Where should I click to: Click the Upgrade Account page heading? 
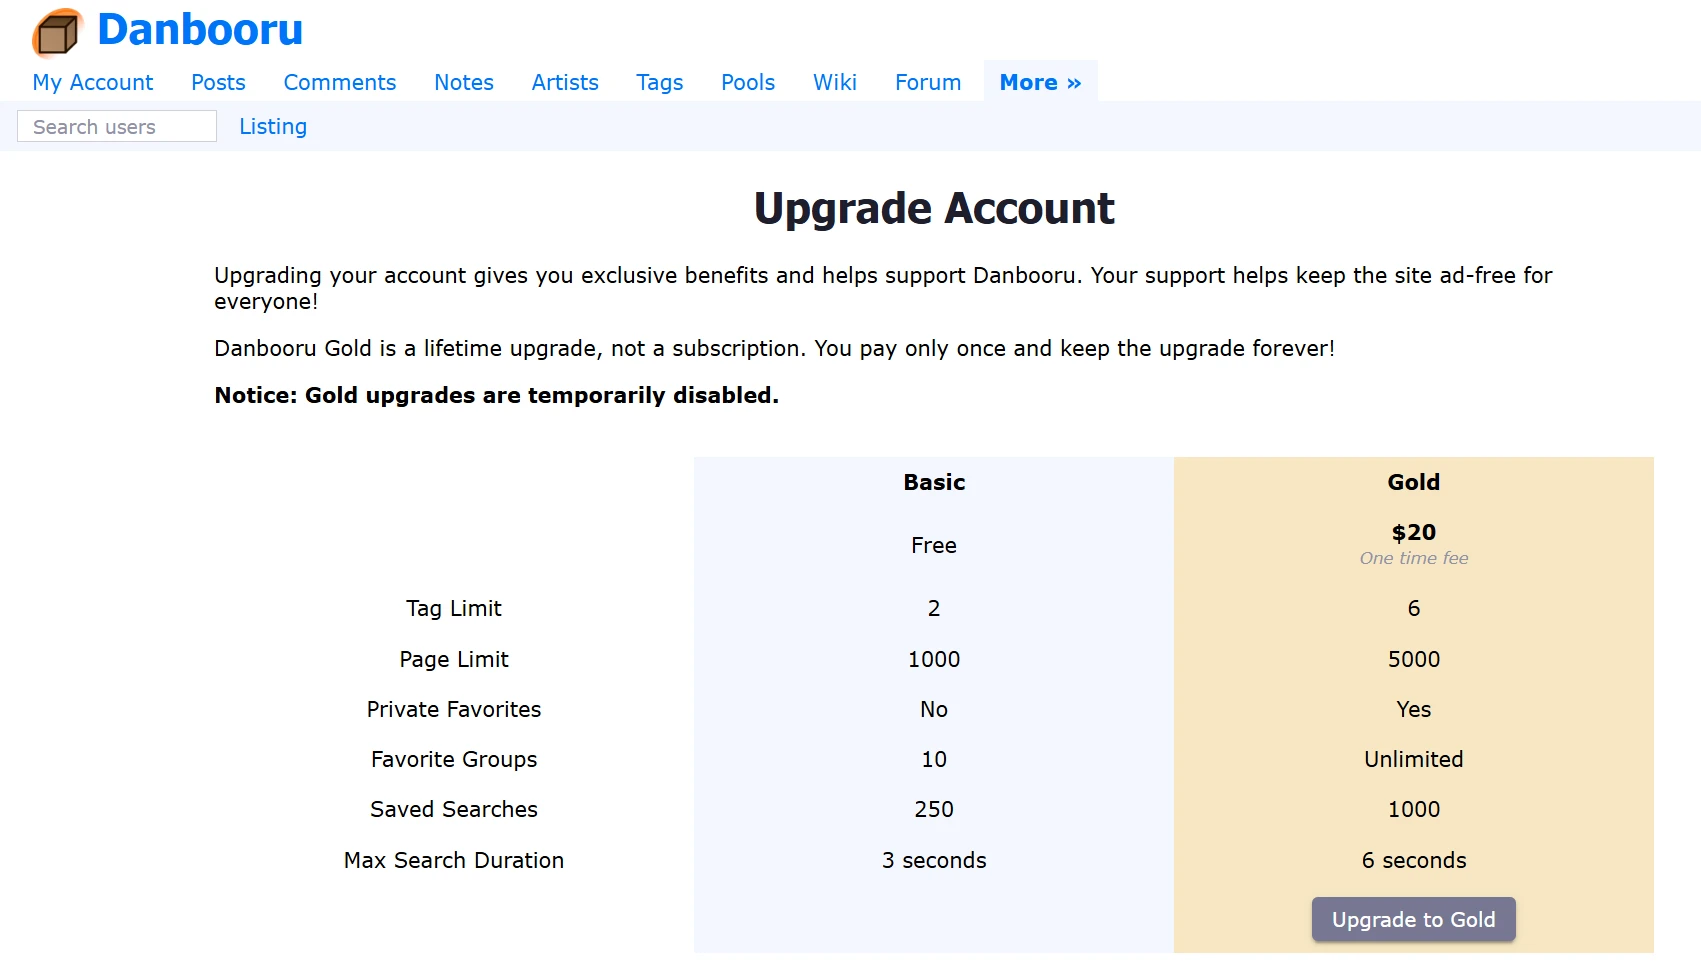click(934, 208)
